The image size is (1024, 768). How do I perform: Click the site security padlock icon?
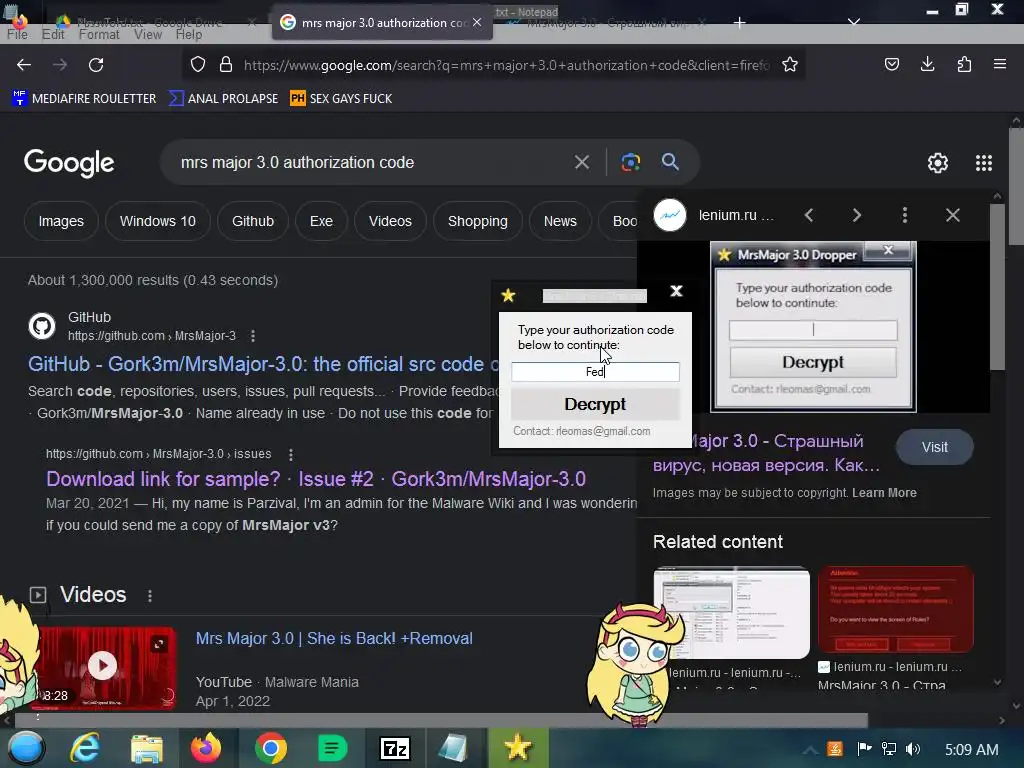(226, 65)
